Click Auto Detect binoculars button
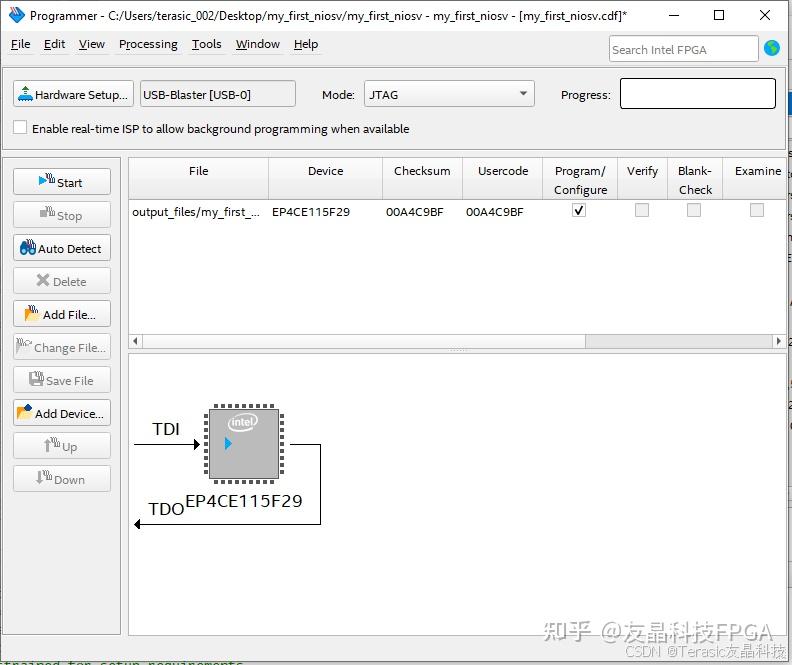 [x=62, y=248]
